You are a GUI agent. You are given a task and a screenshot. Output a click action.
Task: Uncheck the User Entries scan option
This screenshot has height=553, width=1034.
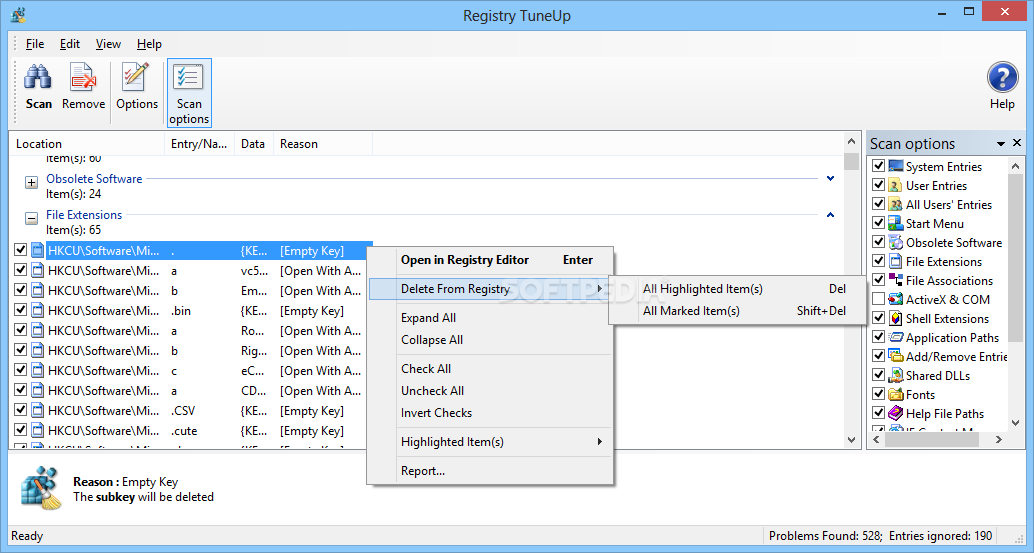pyautogui.click(x=878, y=185)
